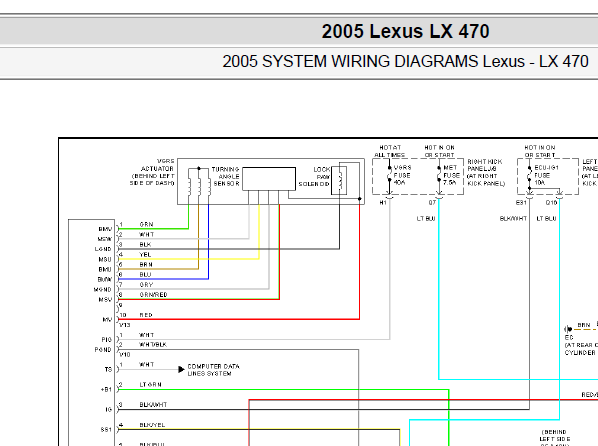The height and width of the screenshot is (446, 598).
Task: Select the 'BMW' terminal label
Action: click(x=105, y=280)
